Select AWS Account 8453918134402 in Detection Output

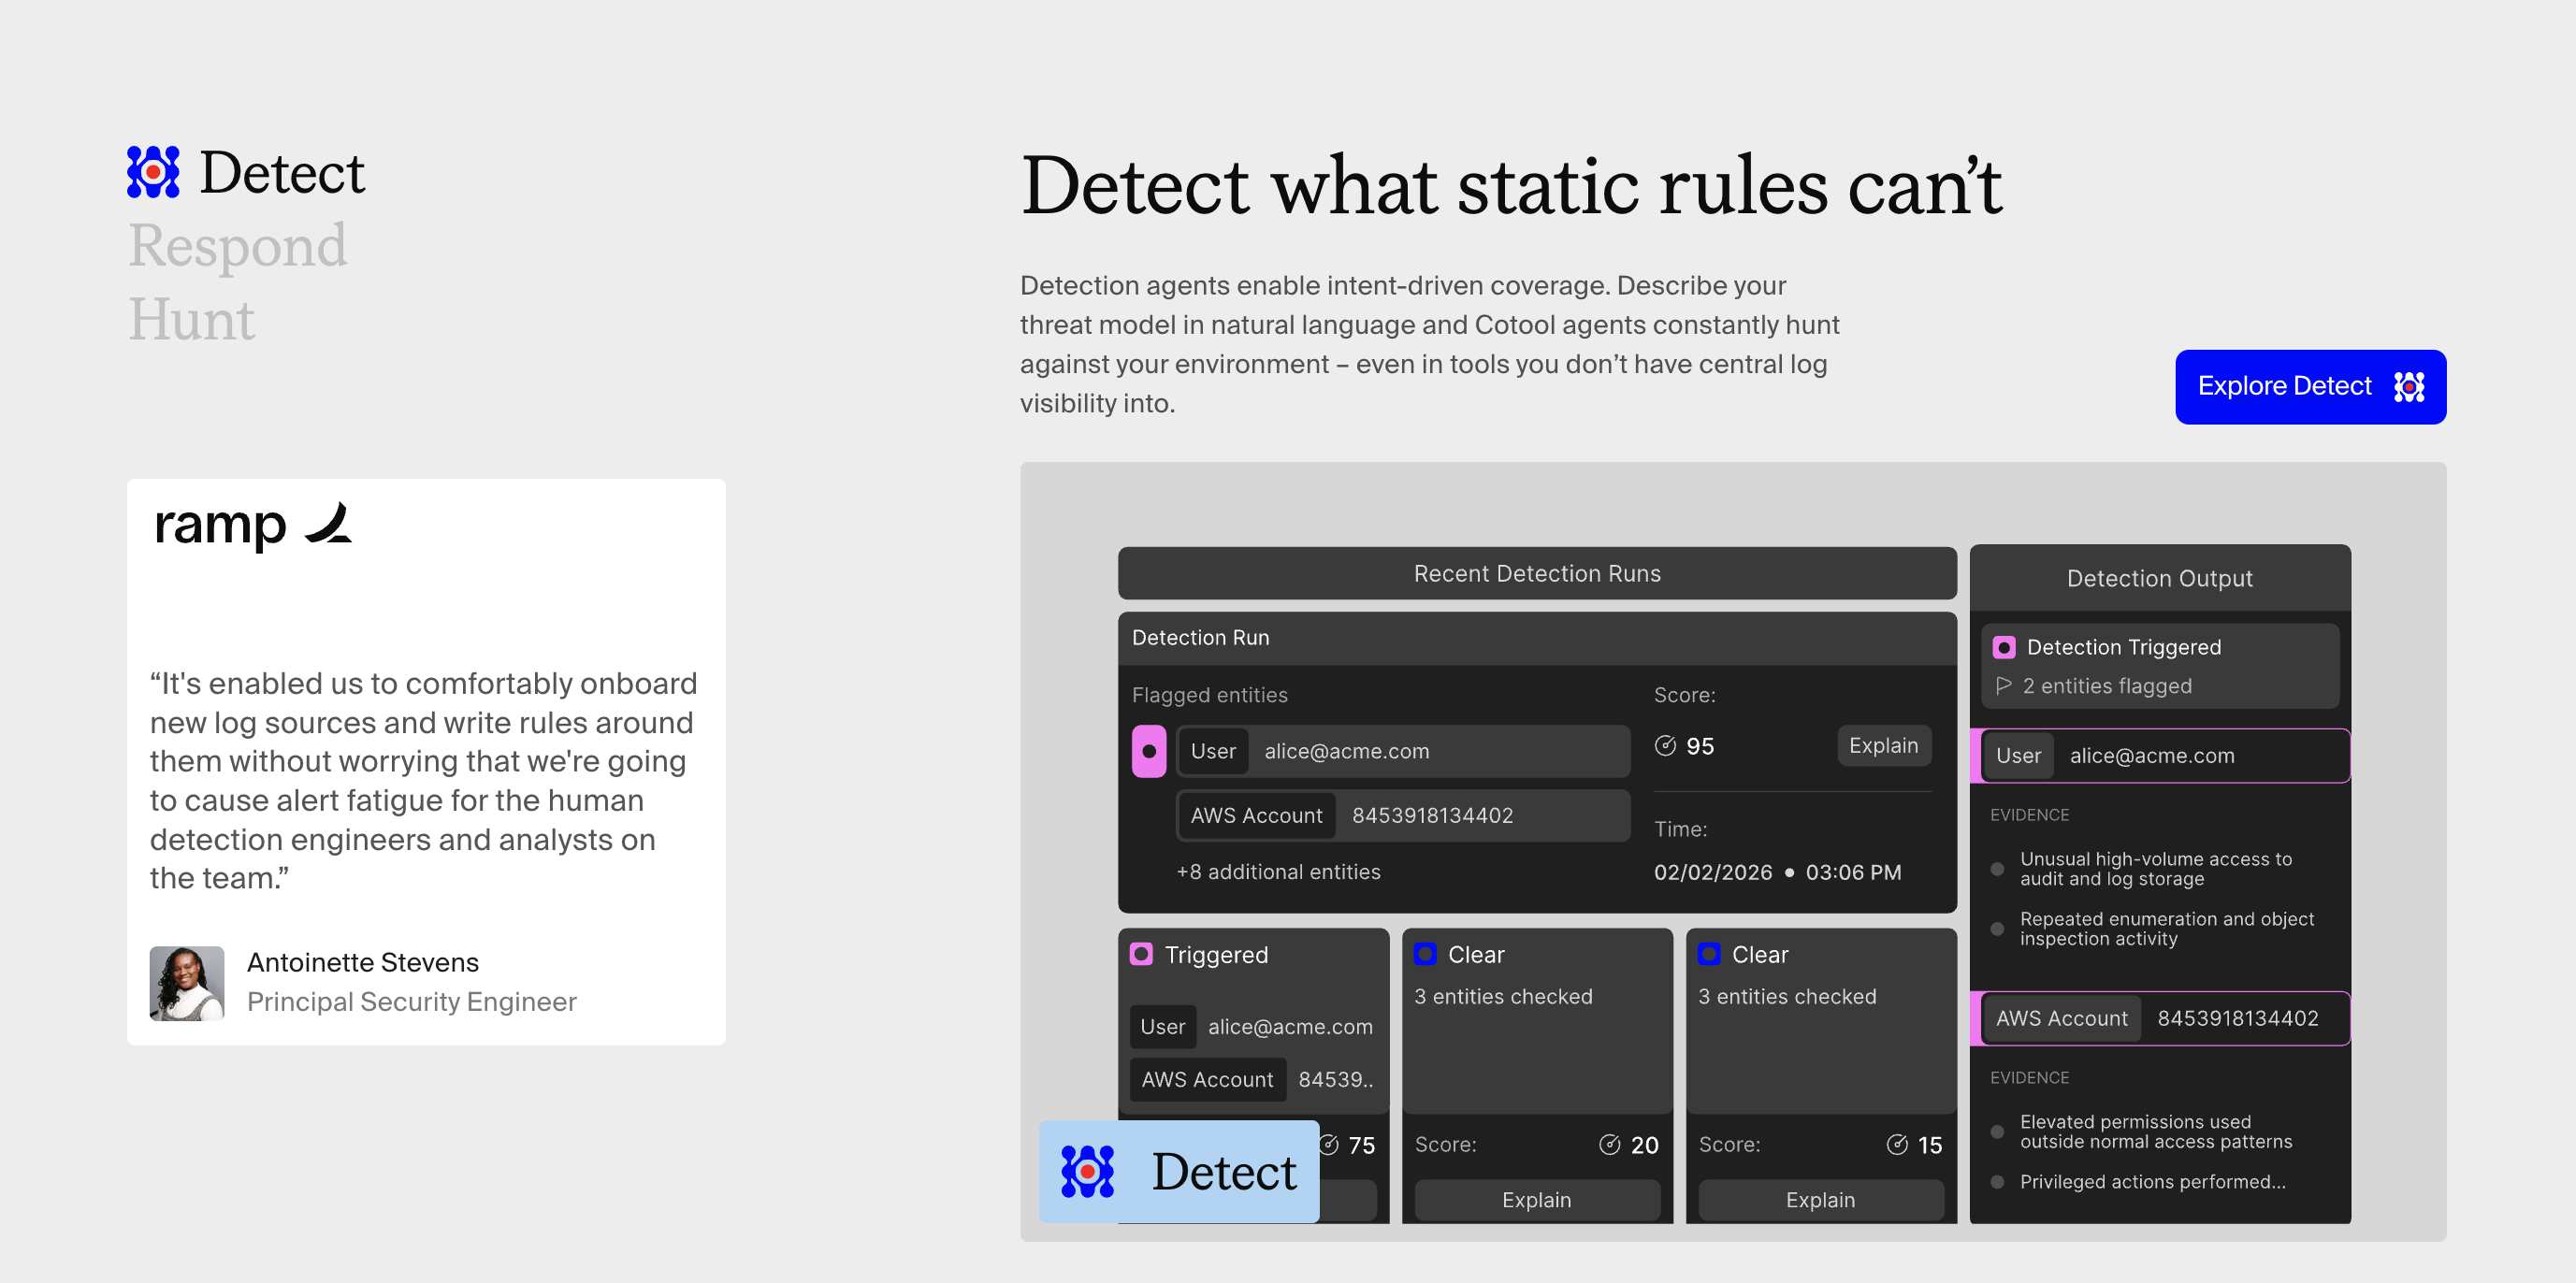tap(2160, 1018)
